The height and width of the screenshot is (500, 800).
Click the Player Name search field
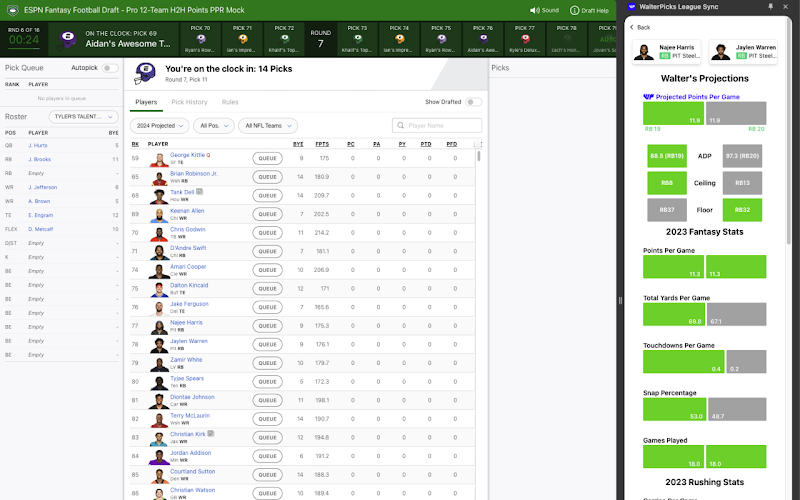pyautogui.click(x=437, y=126)
